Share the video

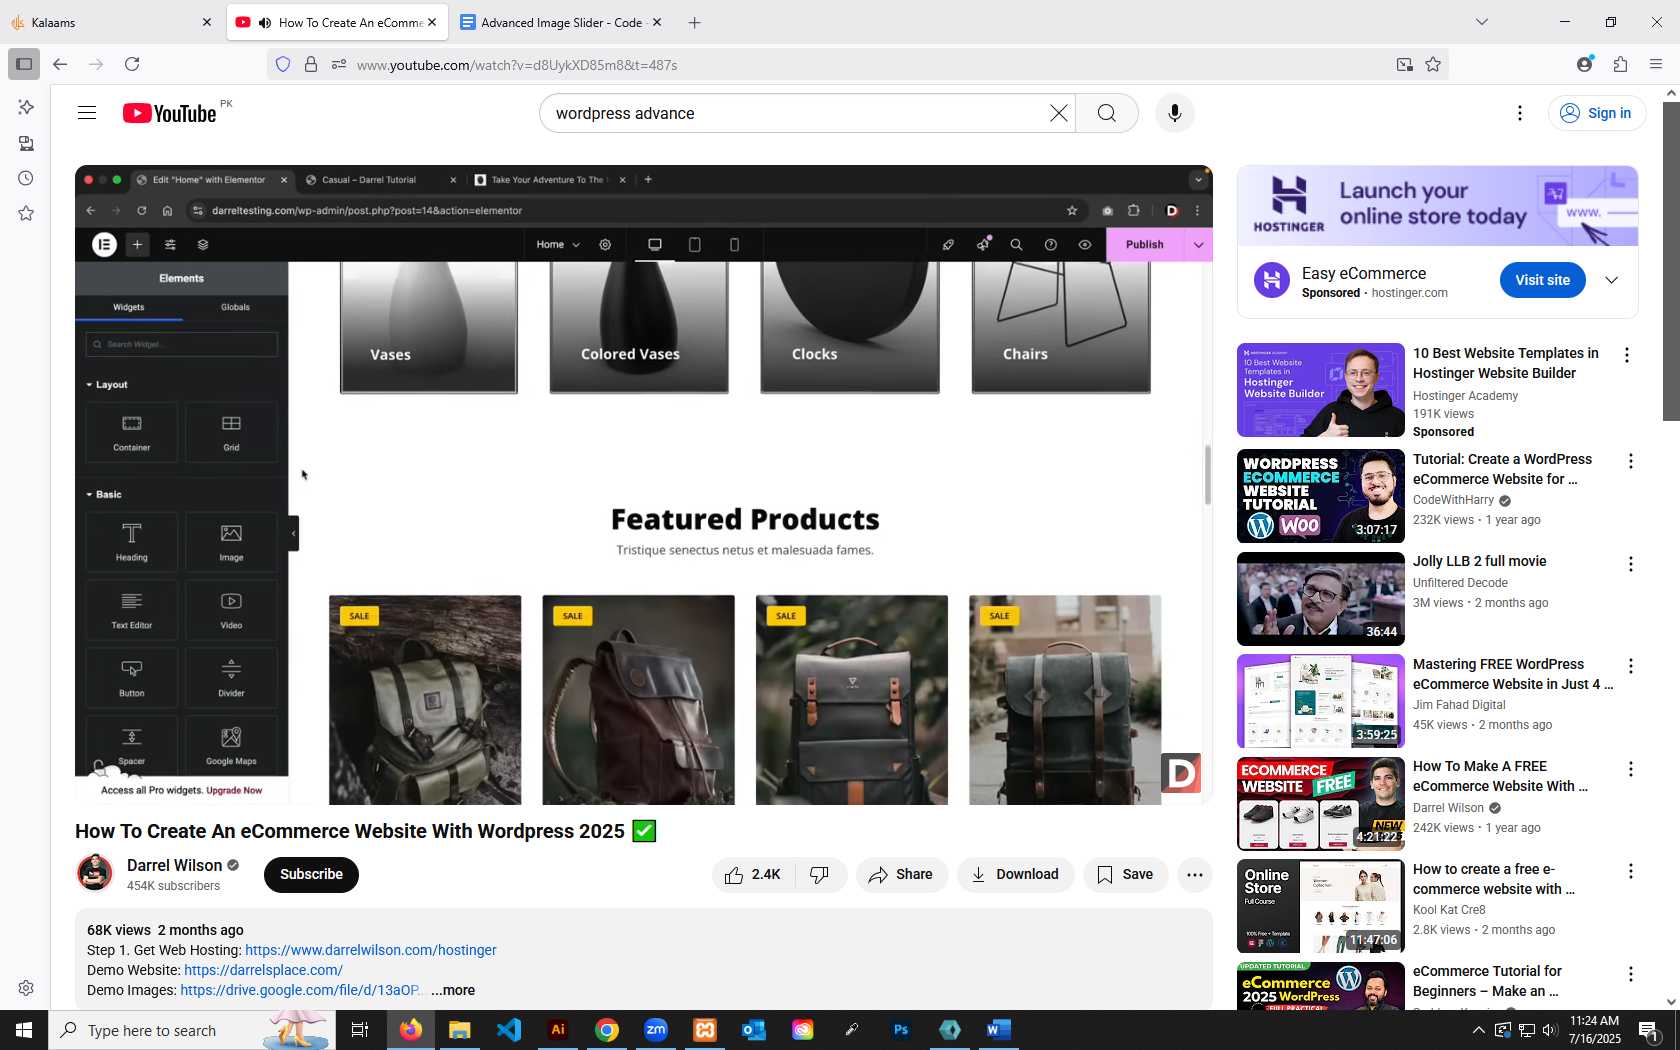point(901,875)
